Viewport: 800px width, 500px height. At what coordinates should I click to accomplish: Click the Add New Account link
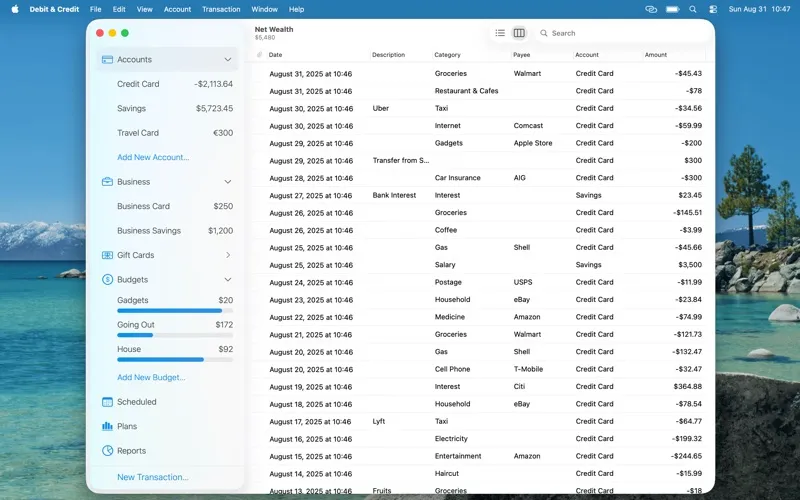(153, 157)
